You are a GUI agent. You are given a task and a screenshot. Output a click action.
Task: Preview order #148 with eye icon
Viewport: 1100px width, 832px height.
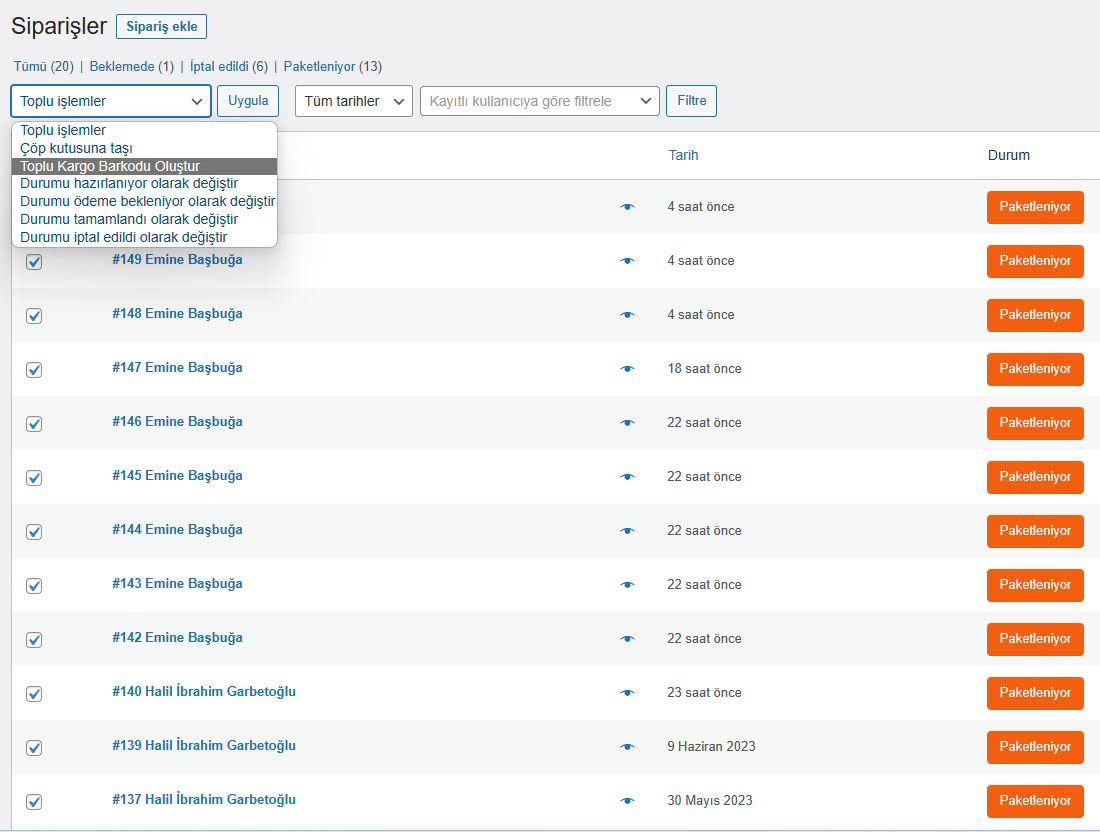[627, 315]
